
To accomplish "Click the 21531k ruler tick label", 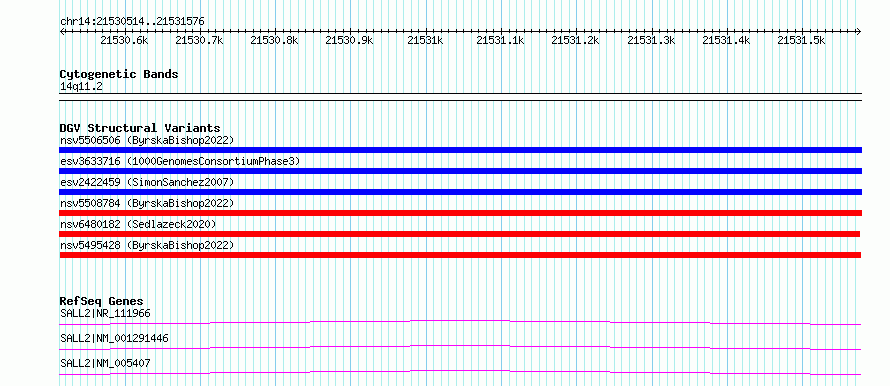I will [425, 40].
